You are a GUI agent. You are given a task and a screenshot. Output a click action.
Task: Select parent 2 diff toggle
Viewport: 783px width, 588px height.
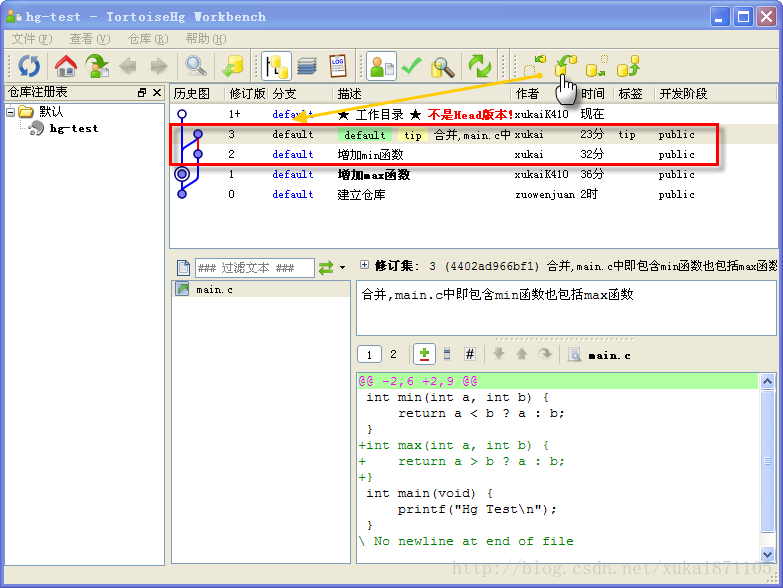pyautogui.click(x=393, y=354)
